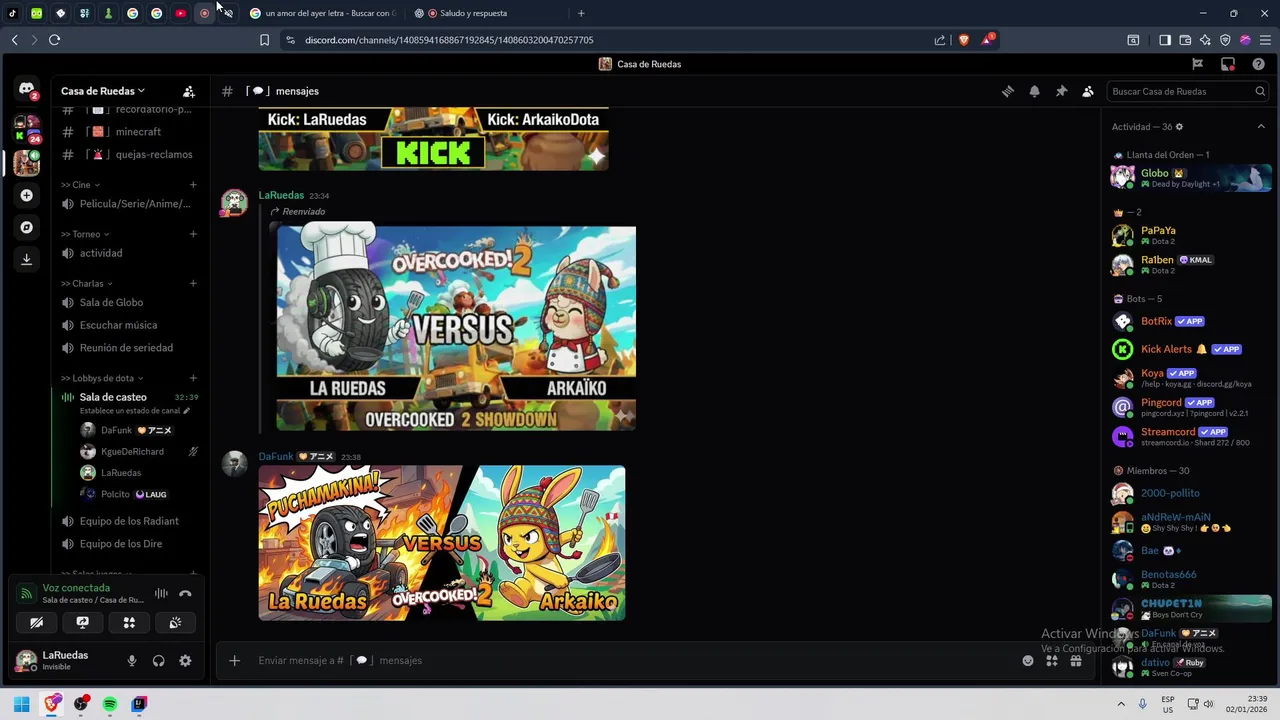This screenshot has width=1280, height=720.
Task: Open user settings gear icon
Action: (185, 661)
